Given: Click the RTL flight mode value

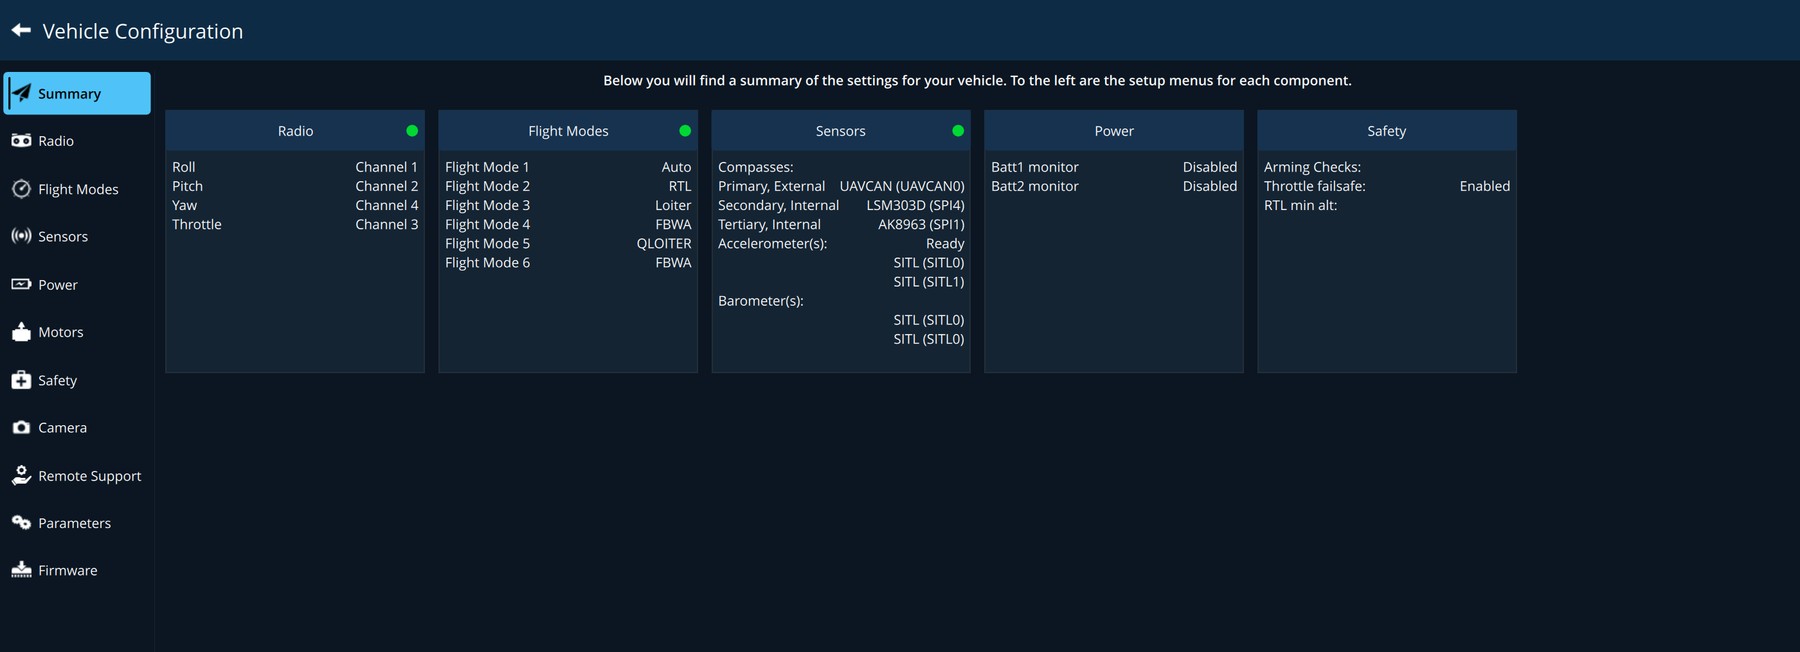Looking at the screenshot, I should click(x=680, y=186).
